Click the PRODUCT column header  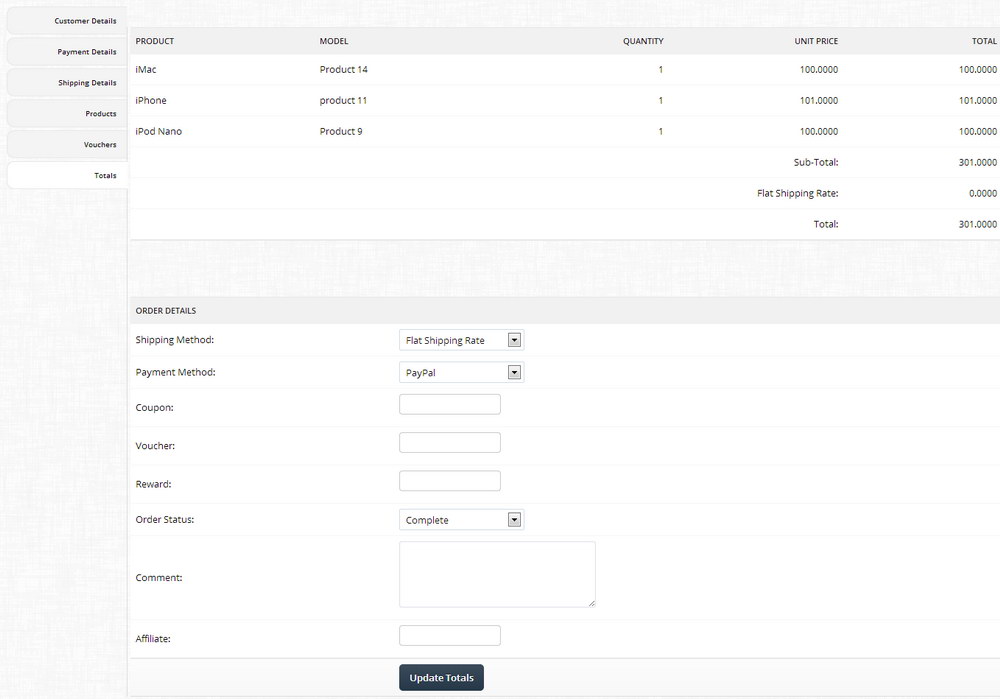coord(155,41)
